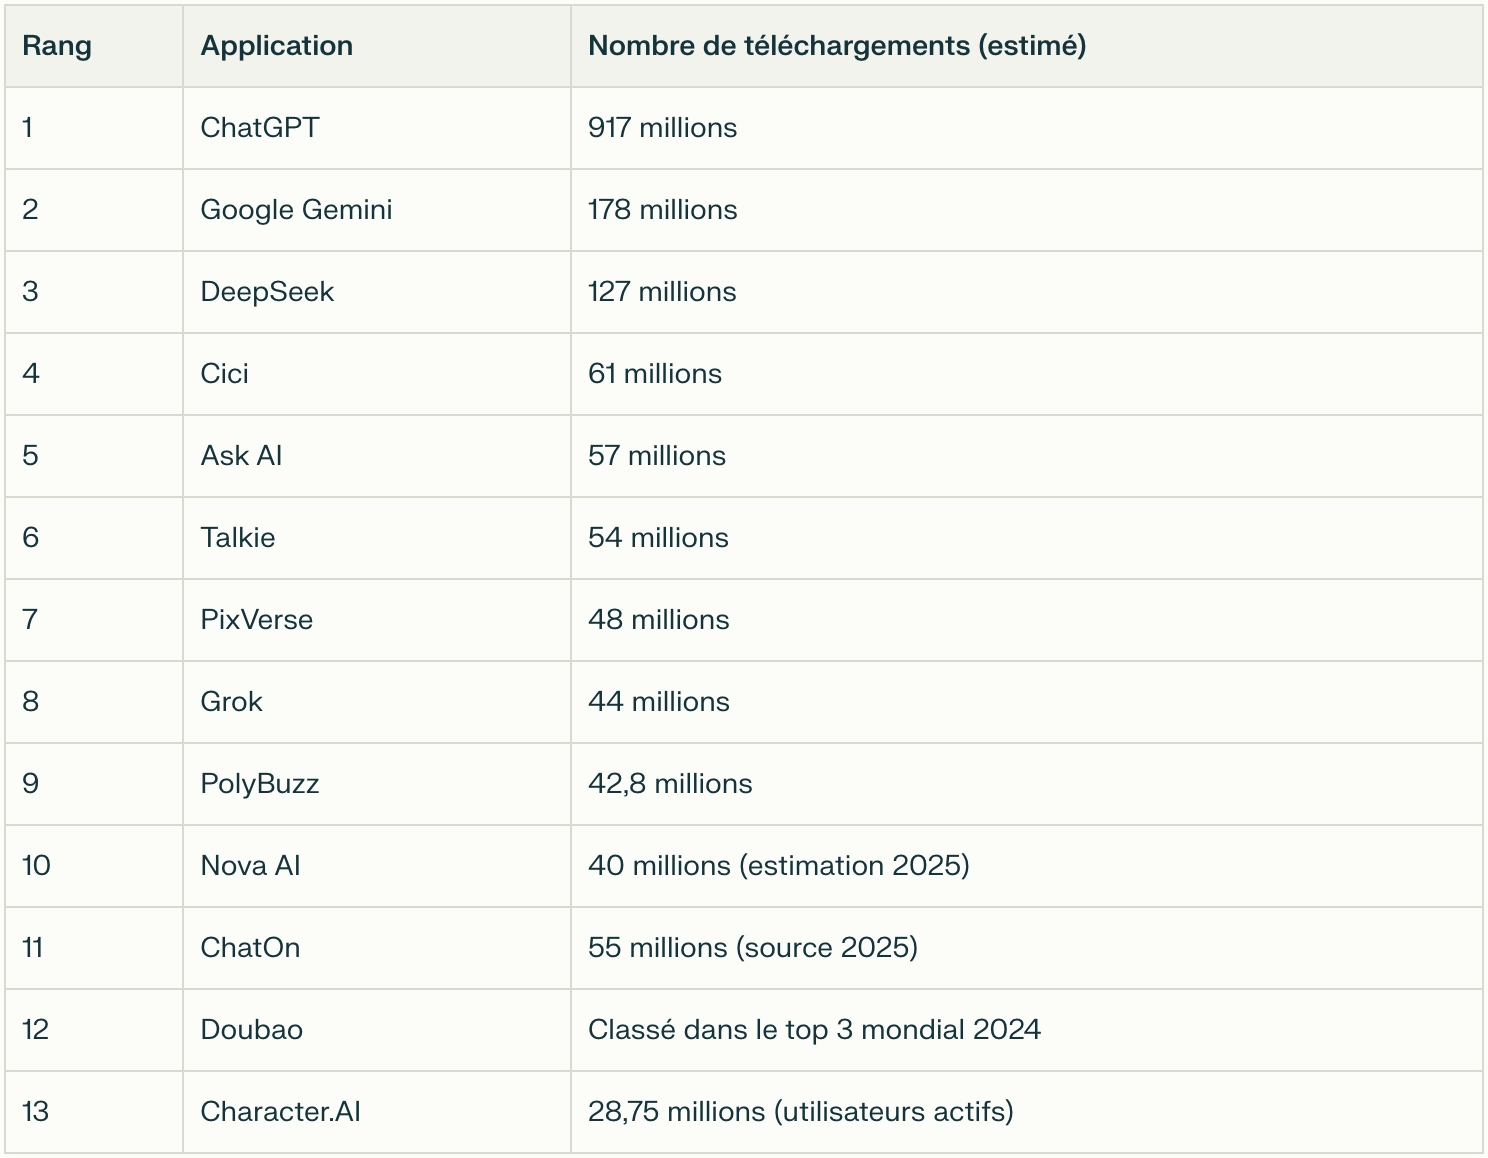Select the 'Talkie' application name
1488x1158 pixels.
[238, 538]
